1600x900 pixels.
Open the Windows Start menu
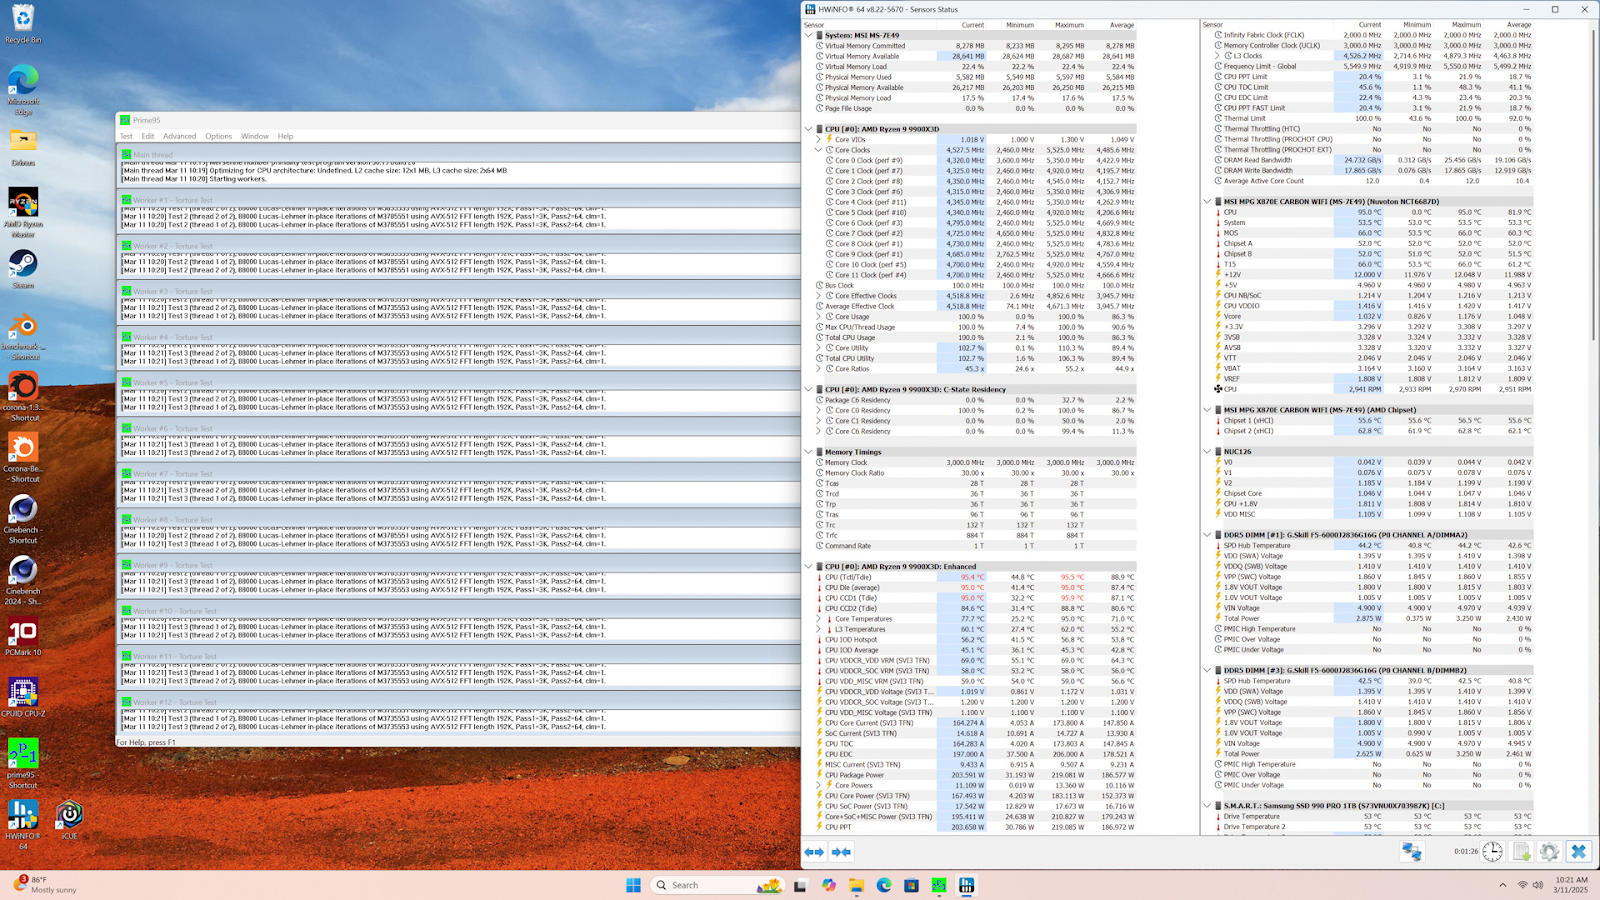tap(633, 885)
